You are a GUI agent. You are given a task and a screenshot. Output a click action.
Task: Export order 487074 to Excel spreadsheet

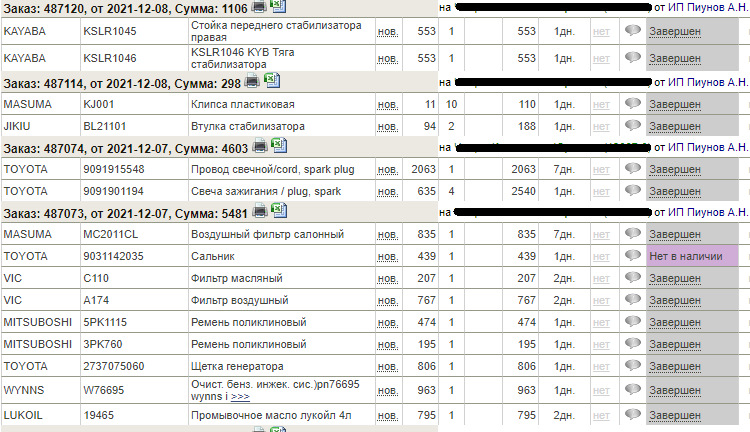tap(279, 145)
